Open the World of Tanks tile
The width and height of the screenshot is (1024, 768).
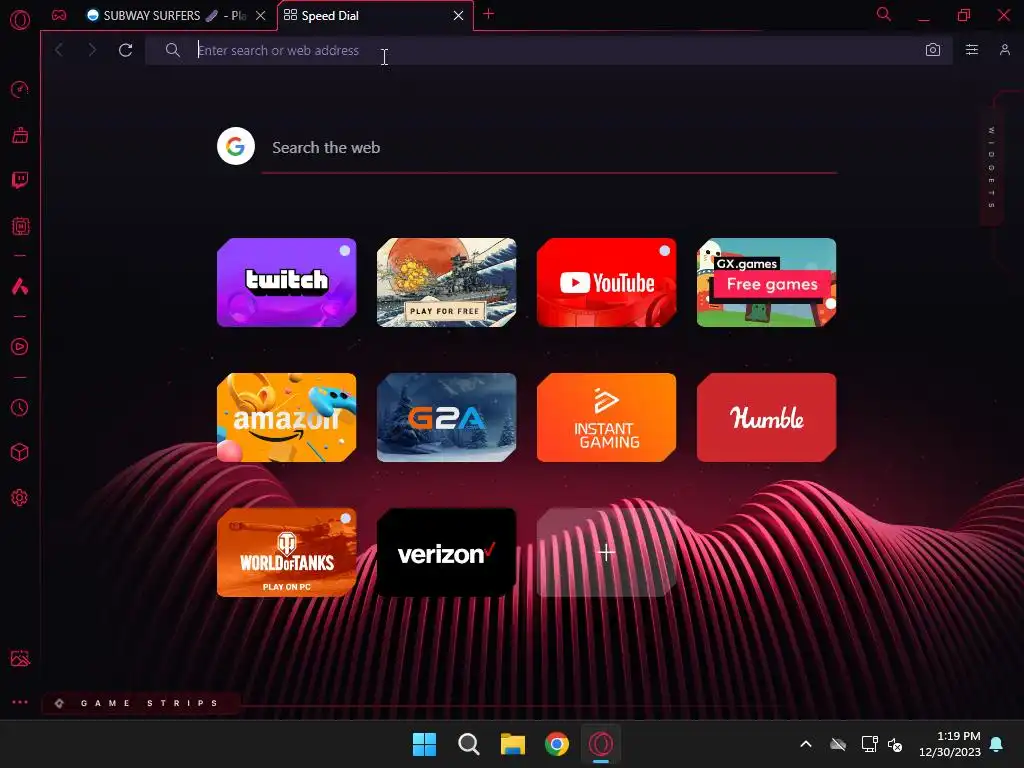pyautogui.click(x=287, y=552)
